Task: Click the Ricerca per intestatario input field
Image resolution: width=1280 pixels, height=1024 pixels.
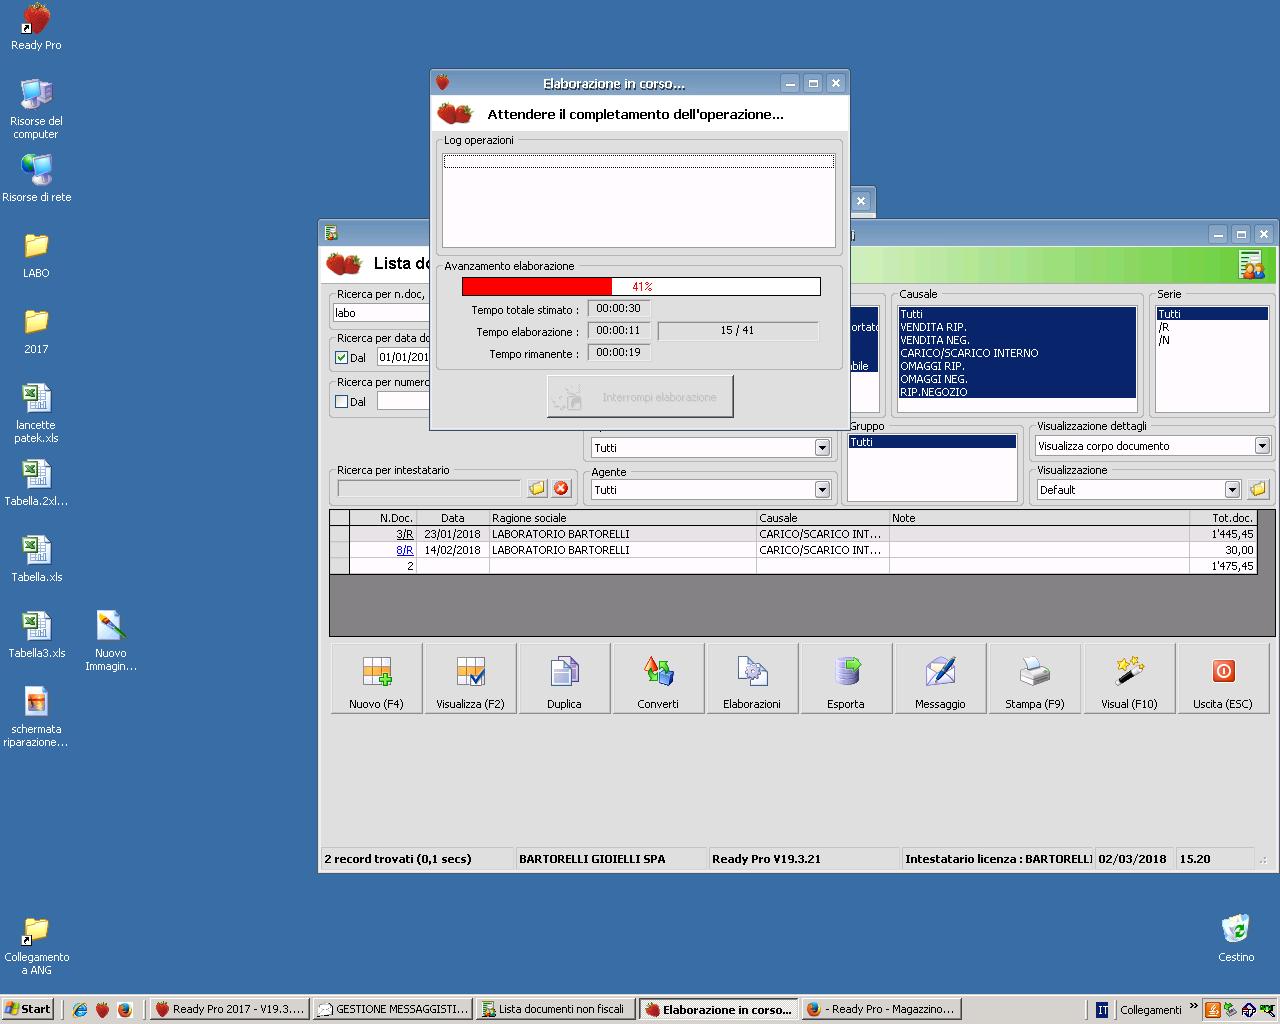Action: pyautogui.click(x=429, y=488)
